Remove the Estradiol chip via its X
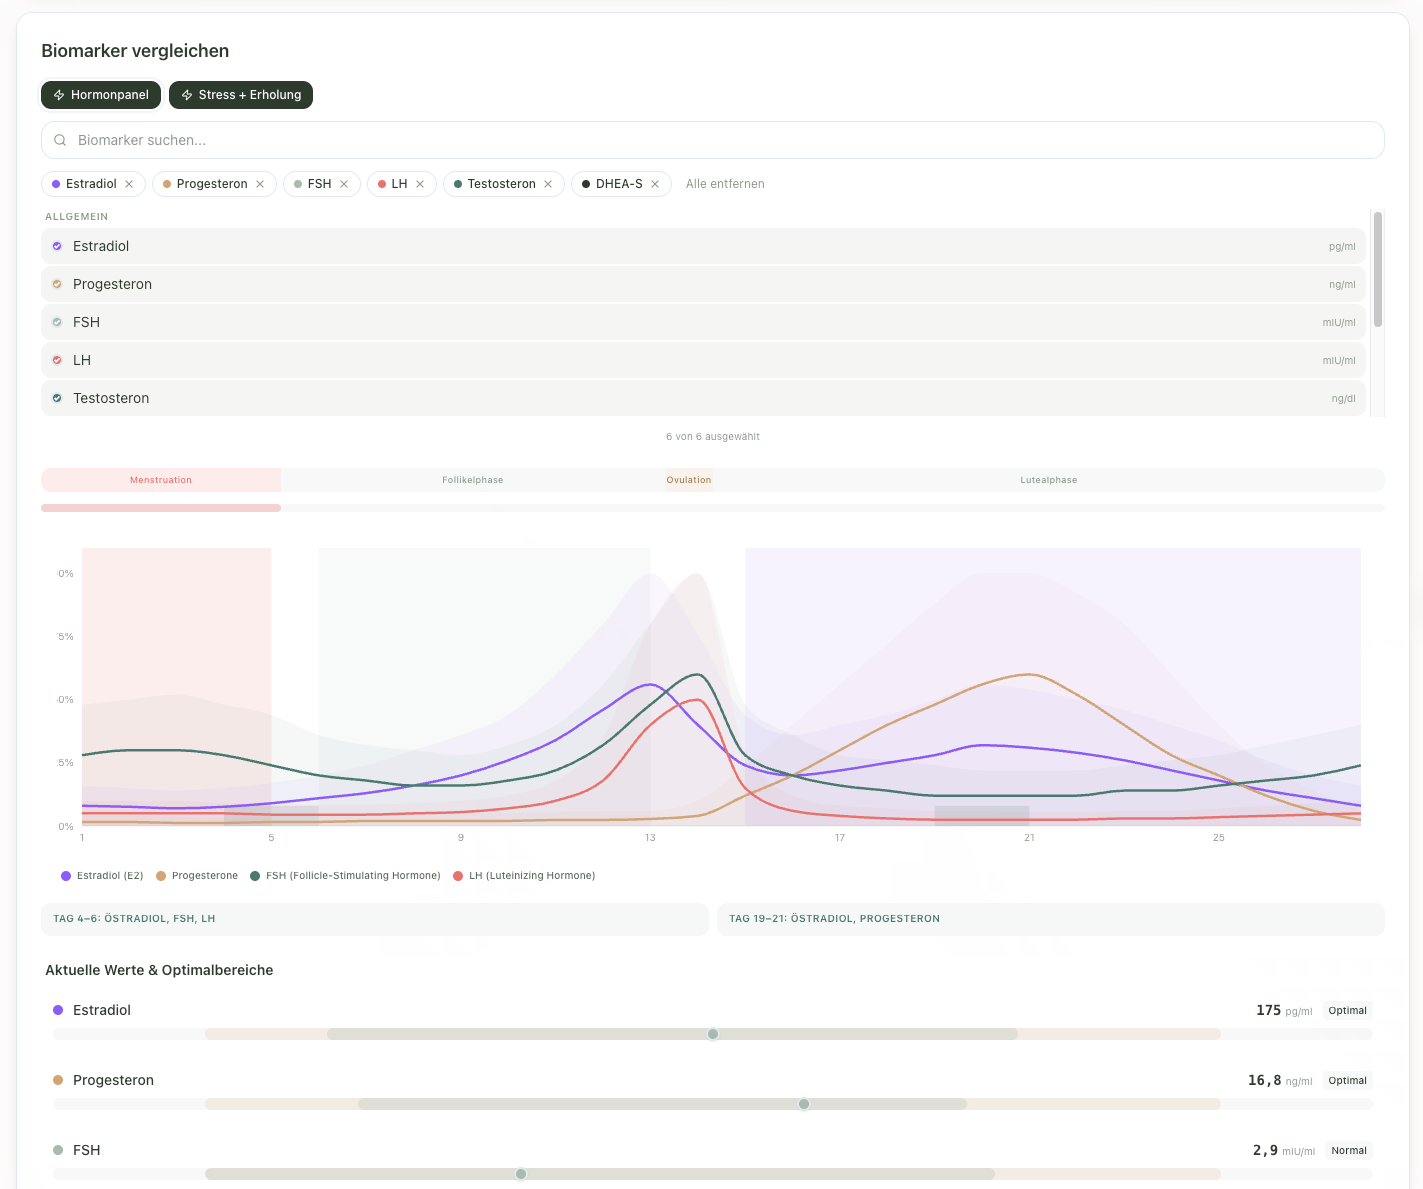 click(129, 184)
